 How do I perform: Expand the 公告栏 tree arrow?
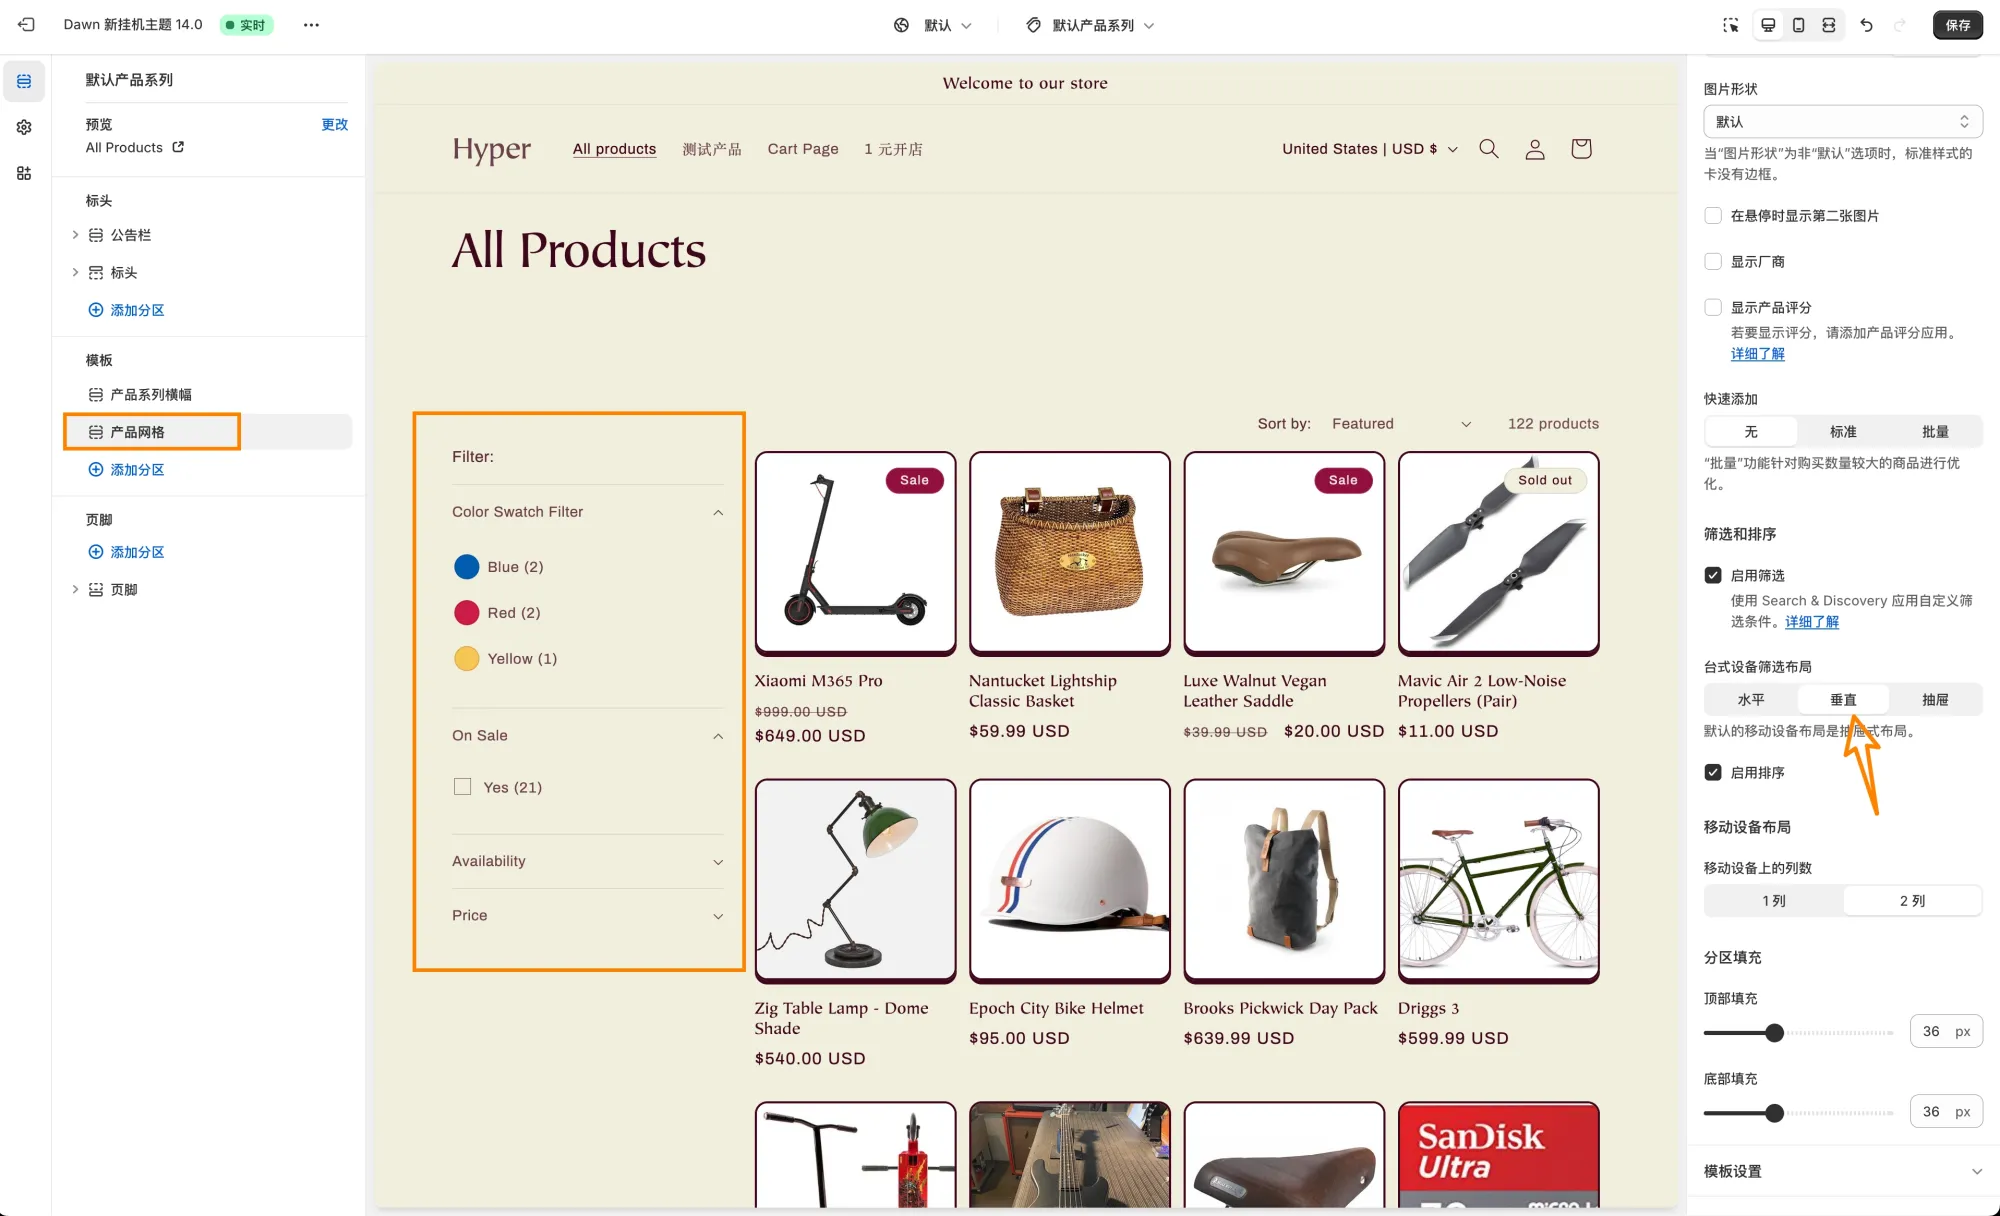(75, 235)
